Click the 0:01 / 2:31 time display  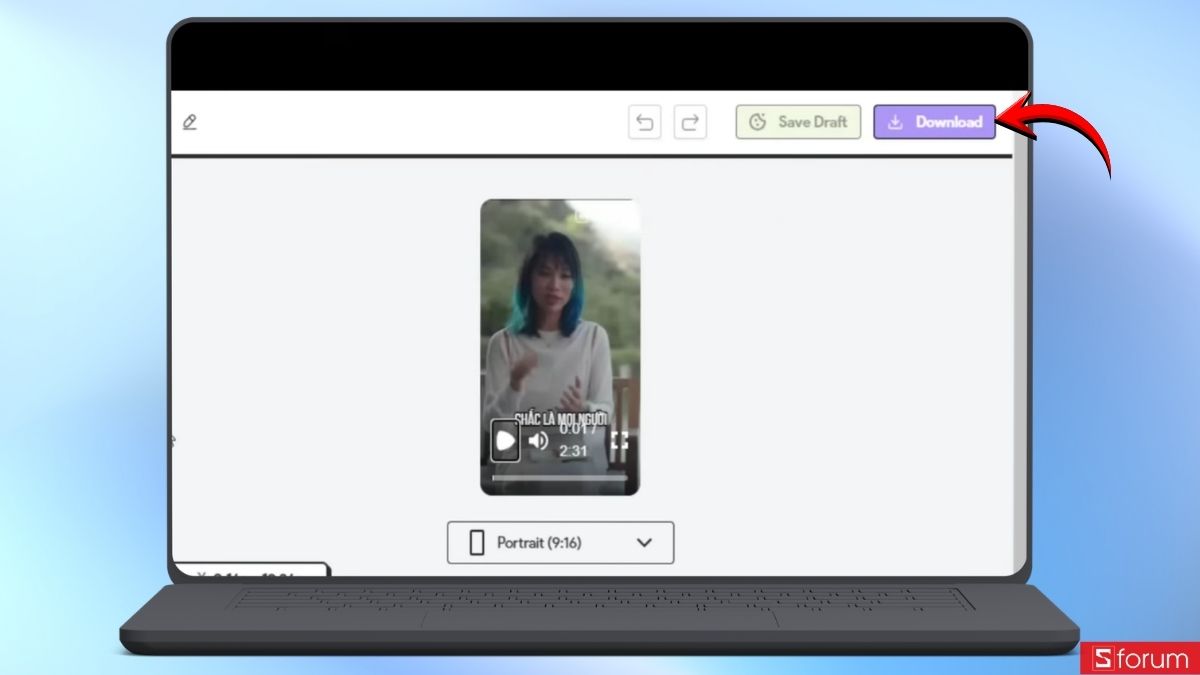point(573,442)
